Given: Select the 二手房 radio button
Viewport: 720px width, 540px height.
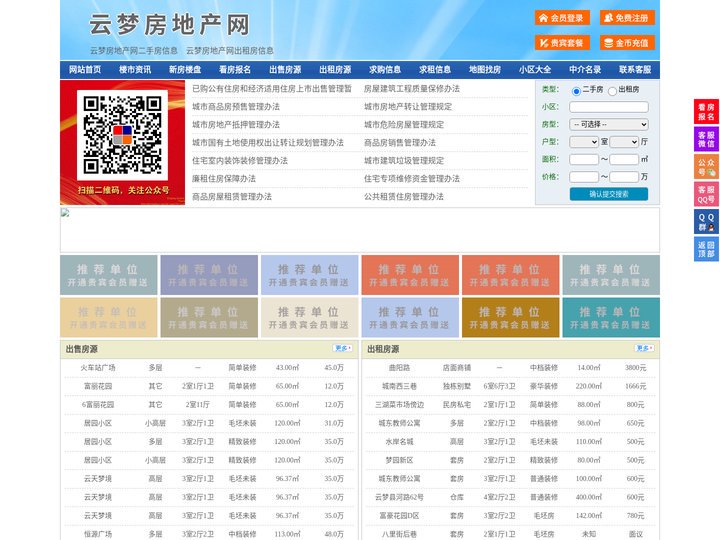Looking at the screenshot, I should pos(576,91).
